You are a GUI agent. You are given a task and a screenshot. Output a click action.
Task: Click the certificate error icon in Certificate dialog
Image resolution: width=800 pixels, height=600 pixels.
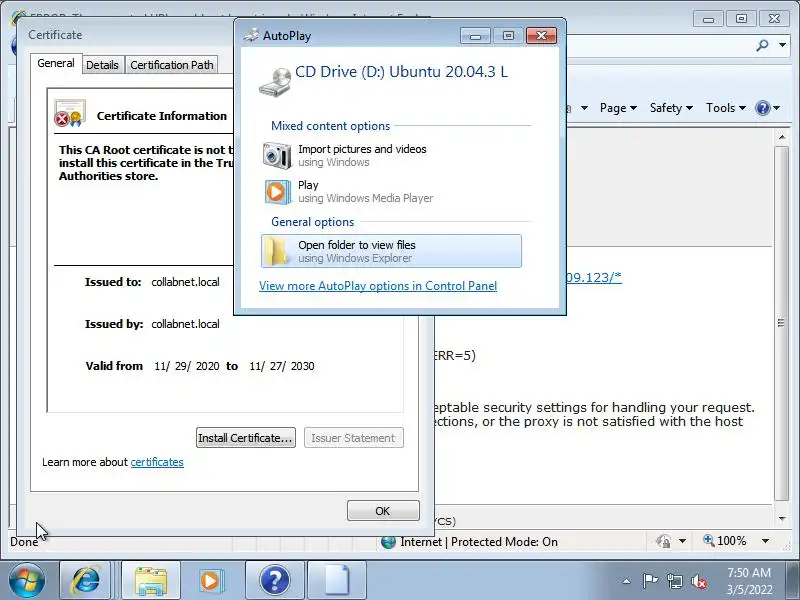point(69,113)
